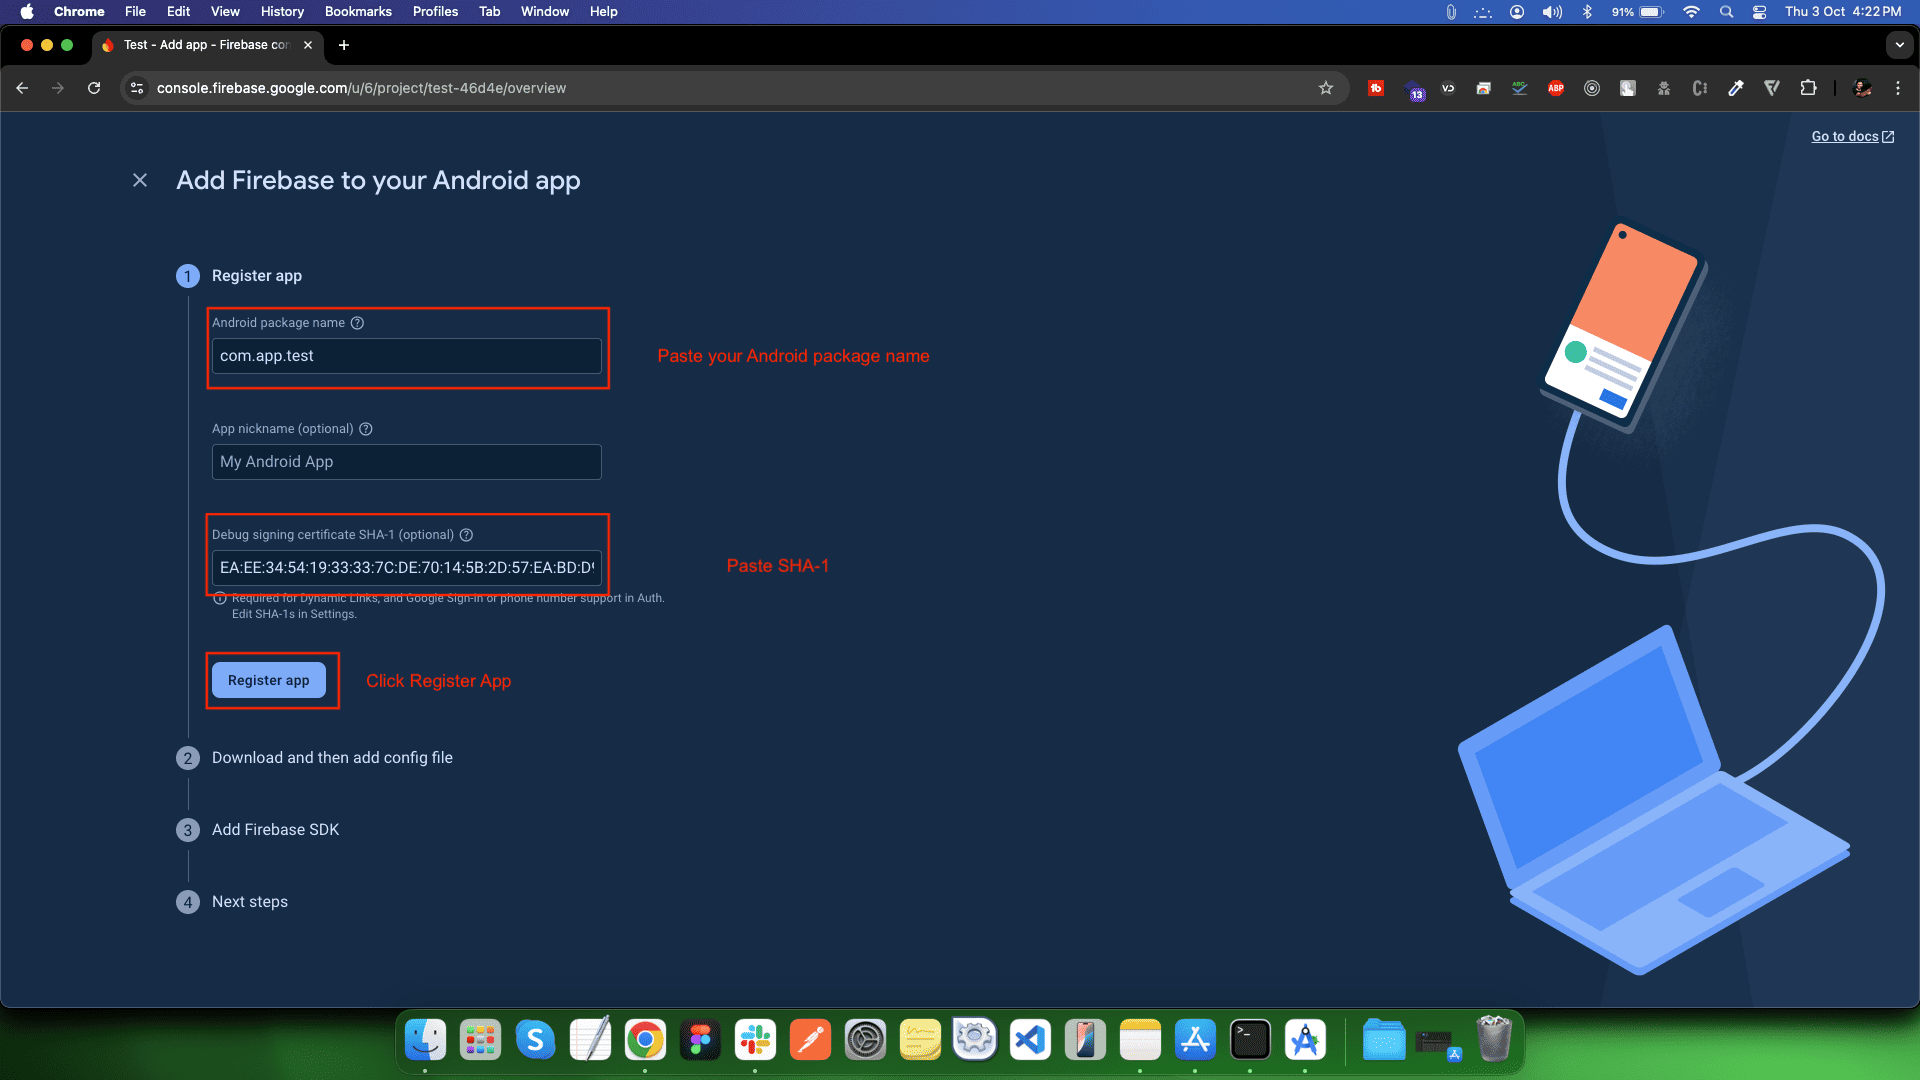Open the Chrome three-dot menu
Screen dimensions: 1920x1080
[1898, 88]
